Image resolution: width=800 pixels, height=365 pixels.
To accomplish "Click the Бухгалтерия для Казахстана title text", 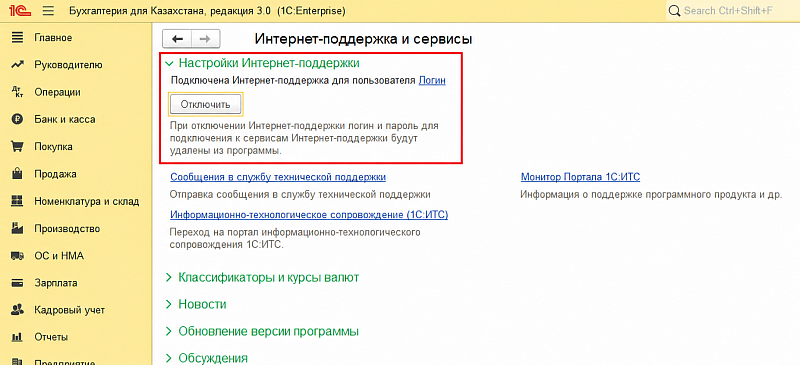I will tap(207, 11).
